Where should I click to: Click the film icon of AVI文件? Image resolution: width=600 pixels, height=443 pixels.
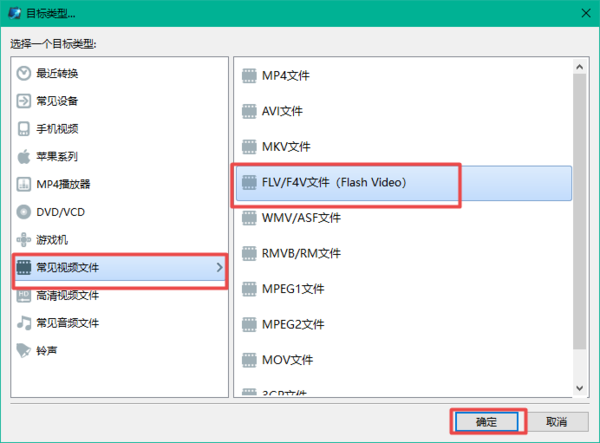249,111
